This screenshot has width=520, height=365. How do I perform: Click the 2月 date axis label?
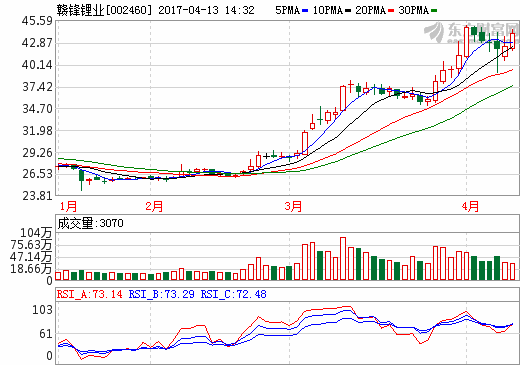tap(154, 206)
